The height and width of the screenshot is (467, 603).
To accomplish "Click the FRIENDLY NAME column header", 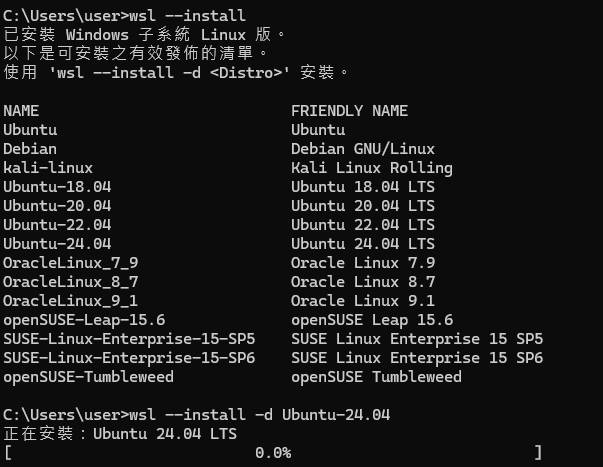I will point(349,111).
